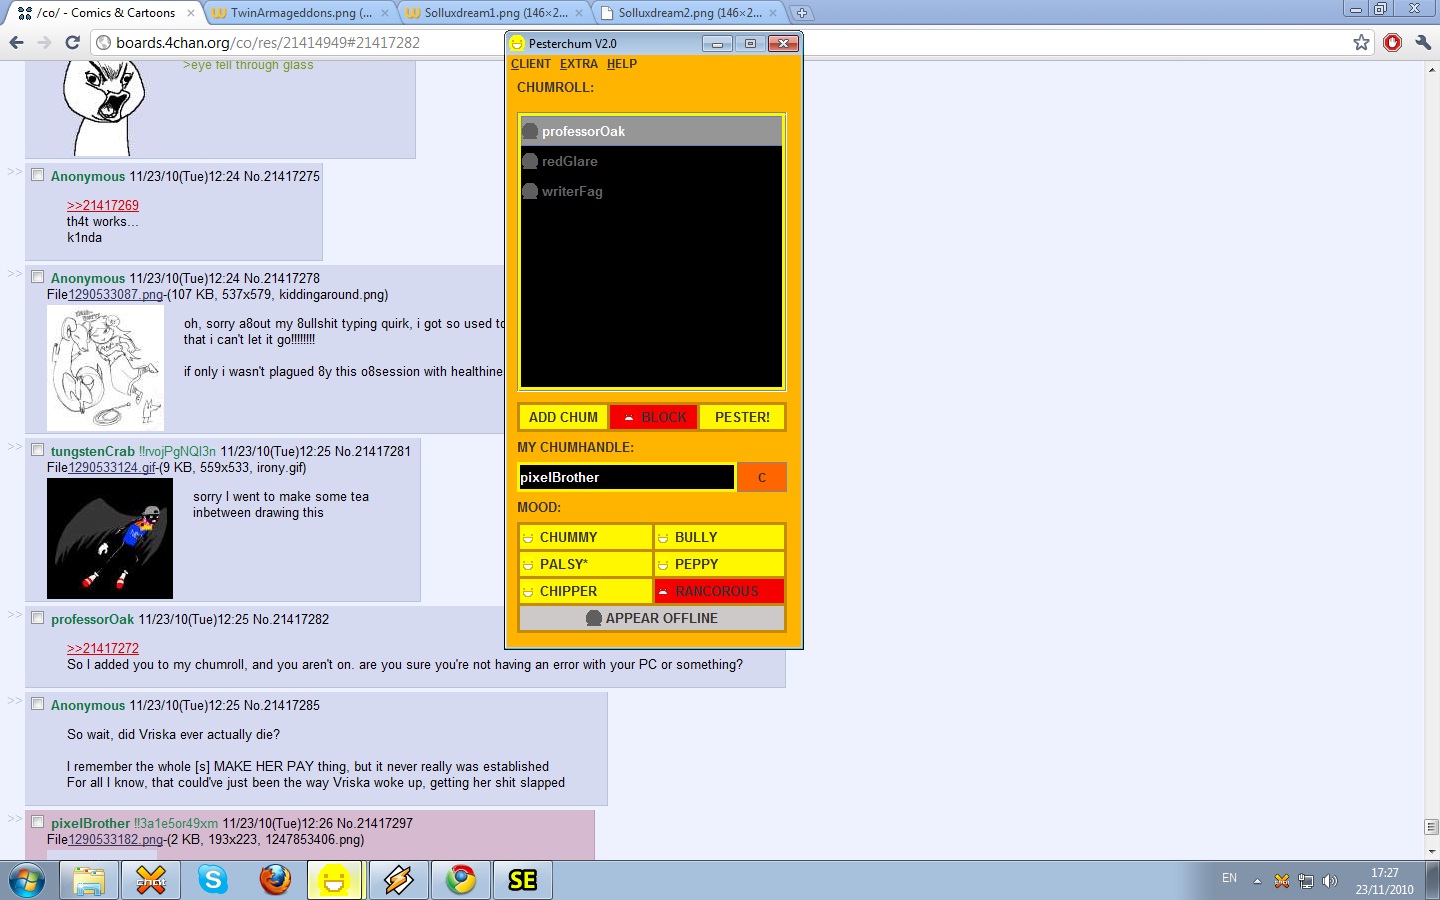Select the checkbox on pixelBrother's post
The width and height of the screenshot is (1440, 900).
tap(38, 822)
